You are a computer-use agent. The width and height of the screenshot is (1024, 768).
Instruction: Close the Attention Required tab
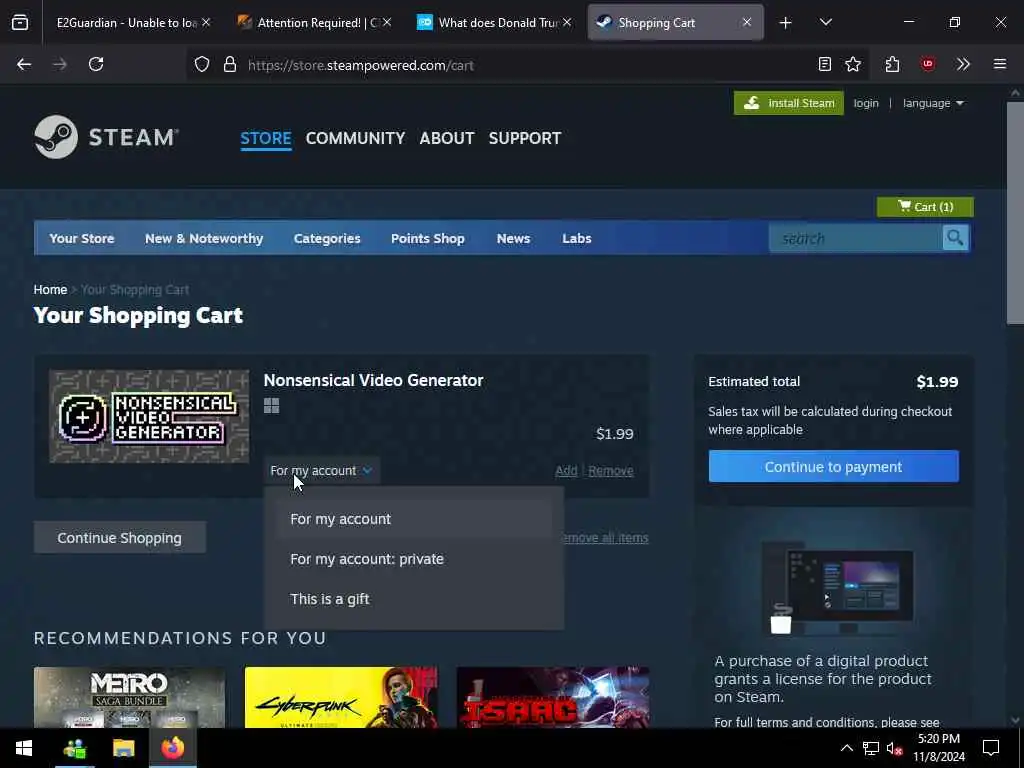click(x=387, y=22)
